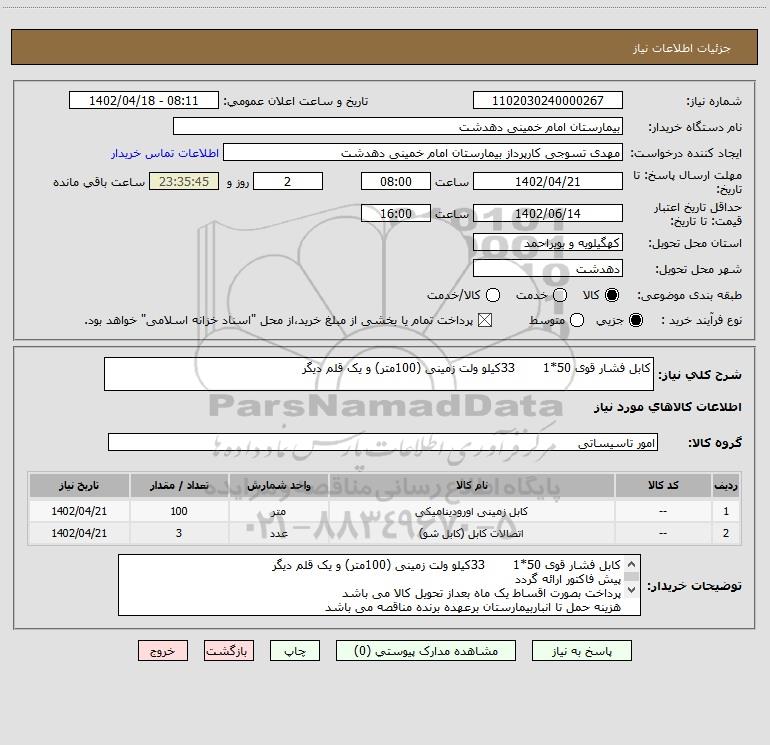Click the نام کالا column header
Screen dimensions: 770x745
click(471, 486)
